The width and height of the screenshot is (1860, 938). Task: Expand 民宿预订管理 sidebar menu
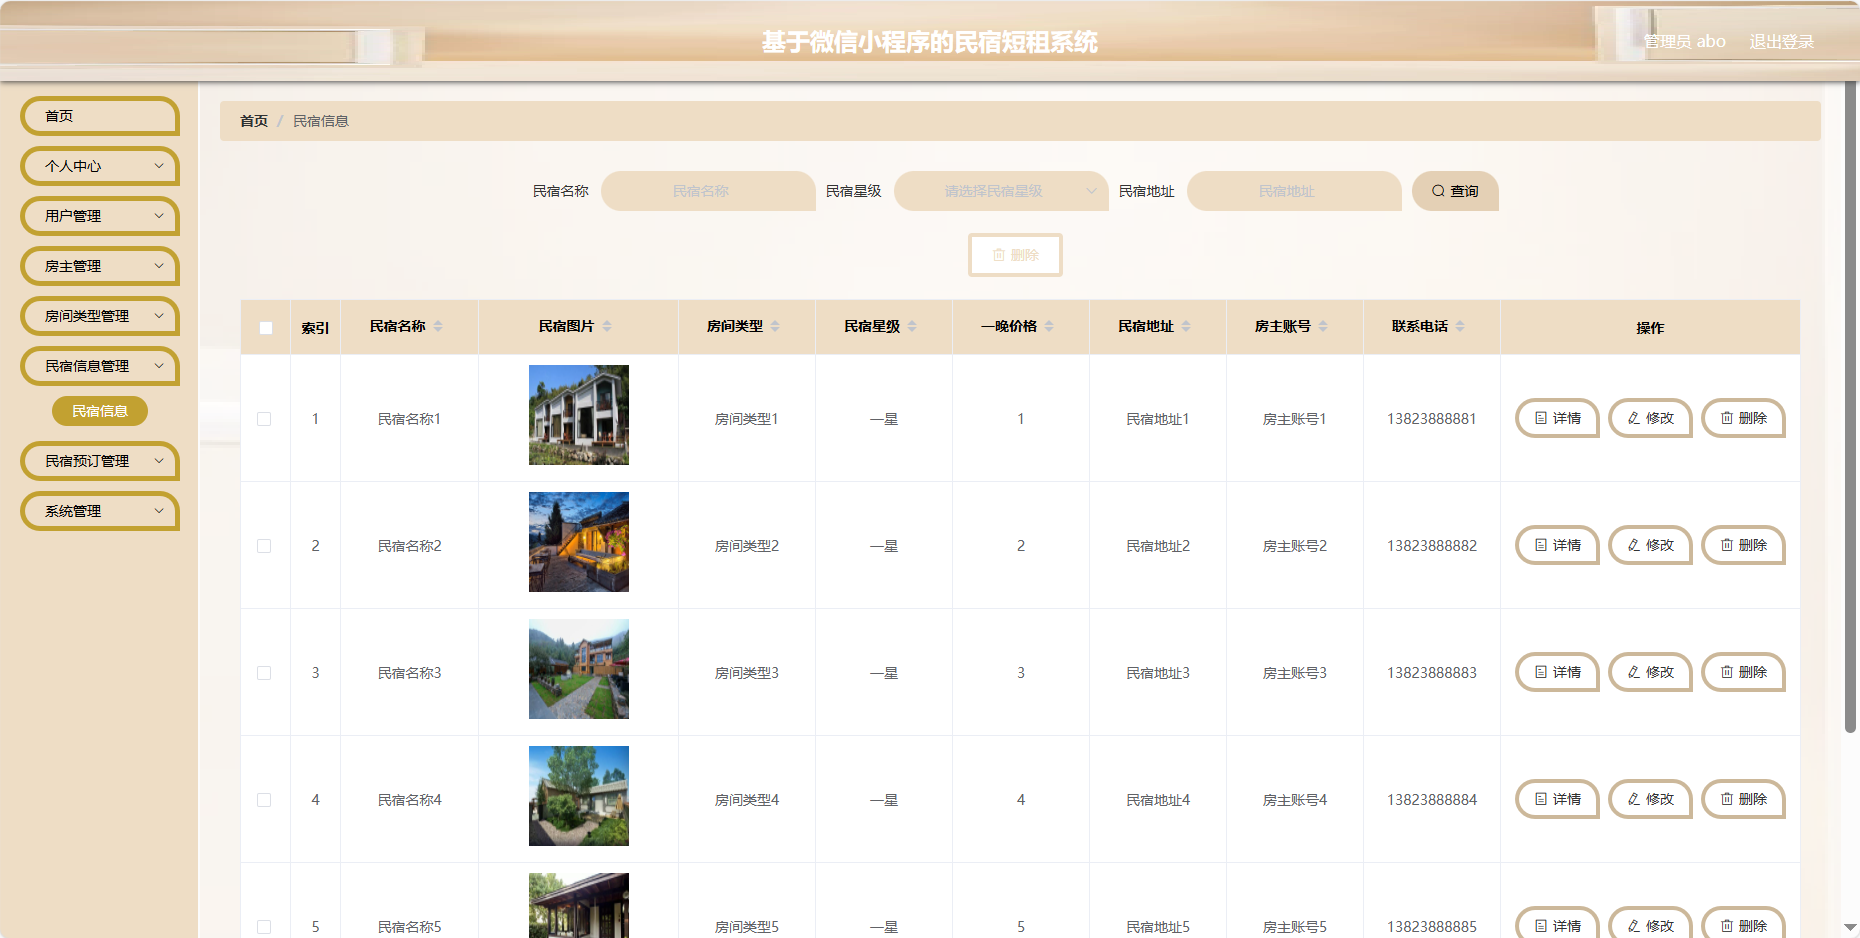tap(100, 461)
